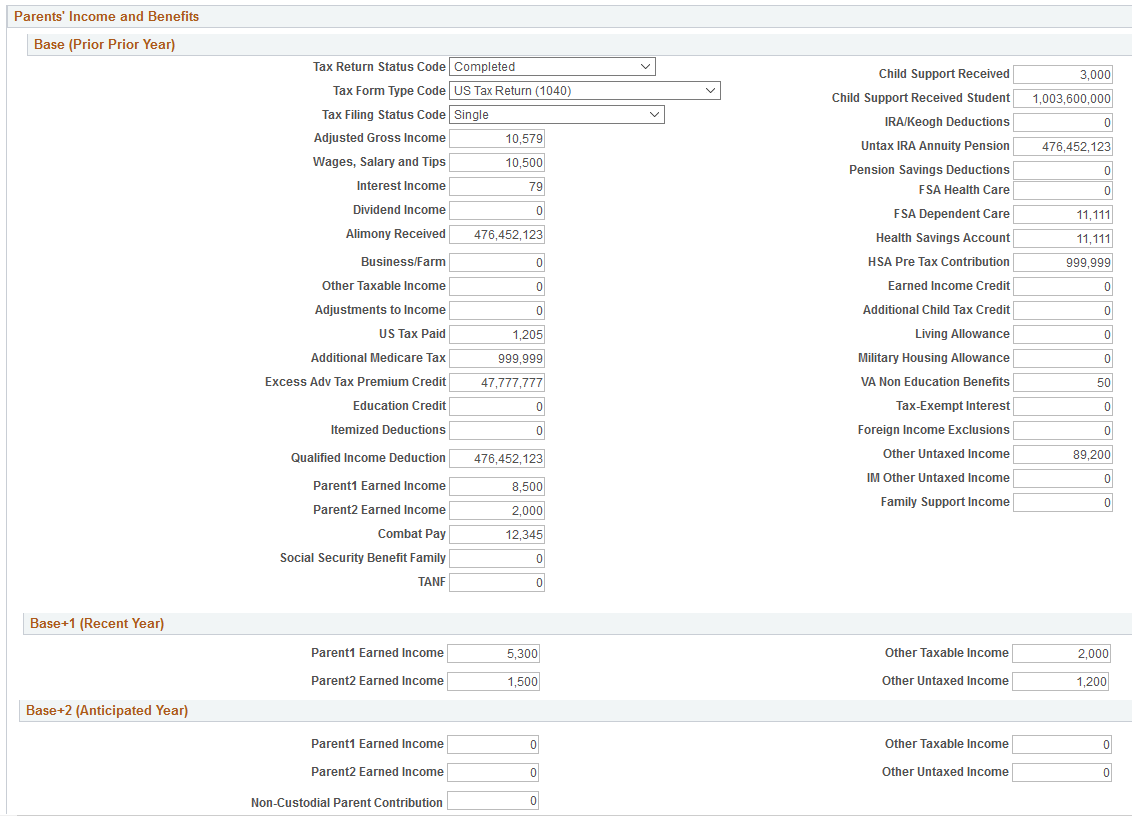
Task: Select the Wages, Salary and Tips field
Action: tap(496, 162)
